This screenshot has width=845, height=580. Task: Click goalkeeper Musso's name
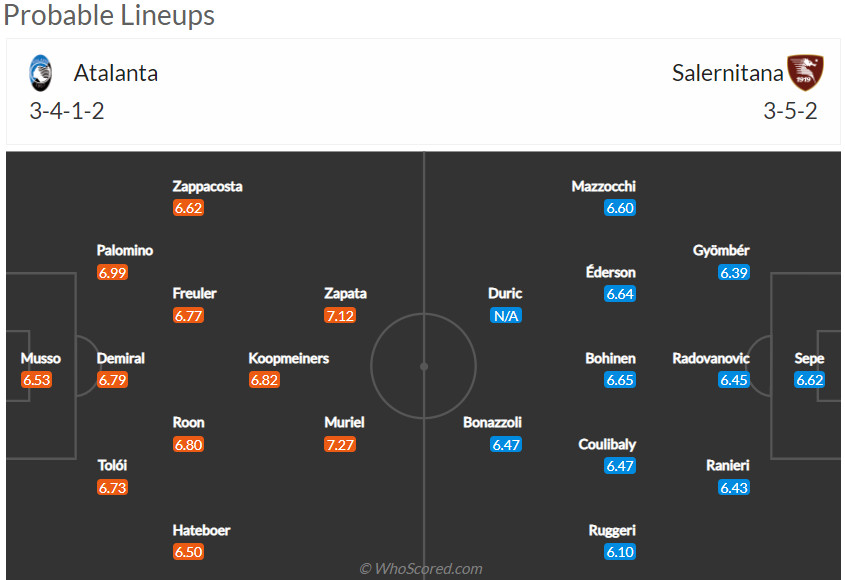[x=41, y=358]
